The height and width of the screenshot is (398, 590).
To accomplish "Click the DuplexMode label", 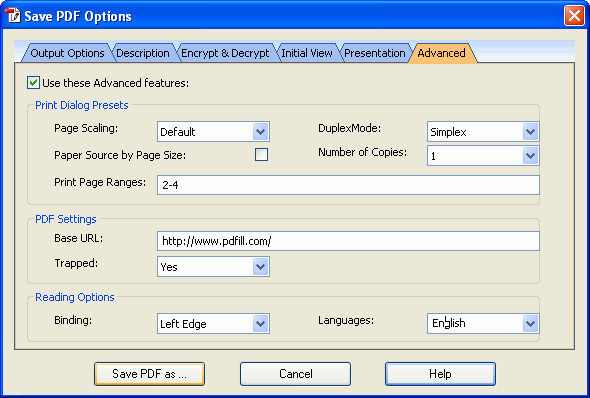I will point(350,128).
